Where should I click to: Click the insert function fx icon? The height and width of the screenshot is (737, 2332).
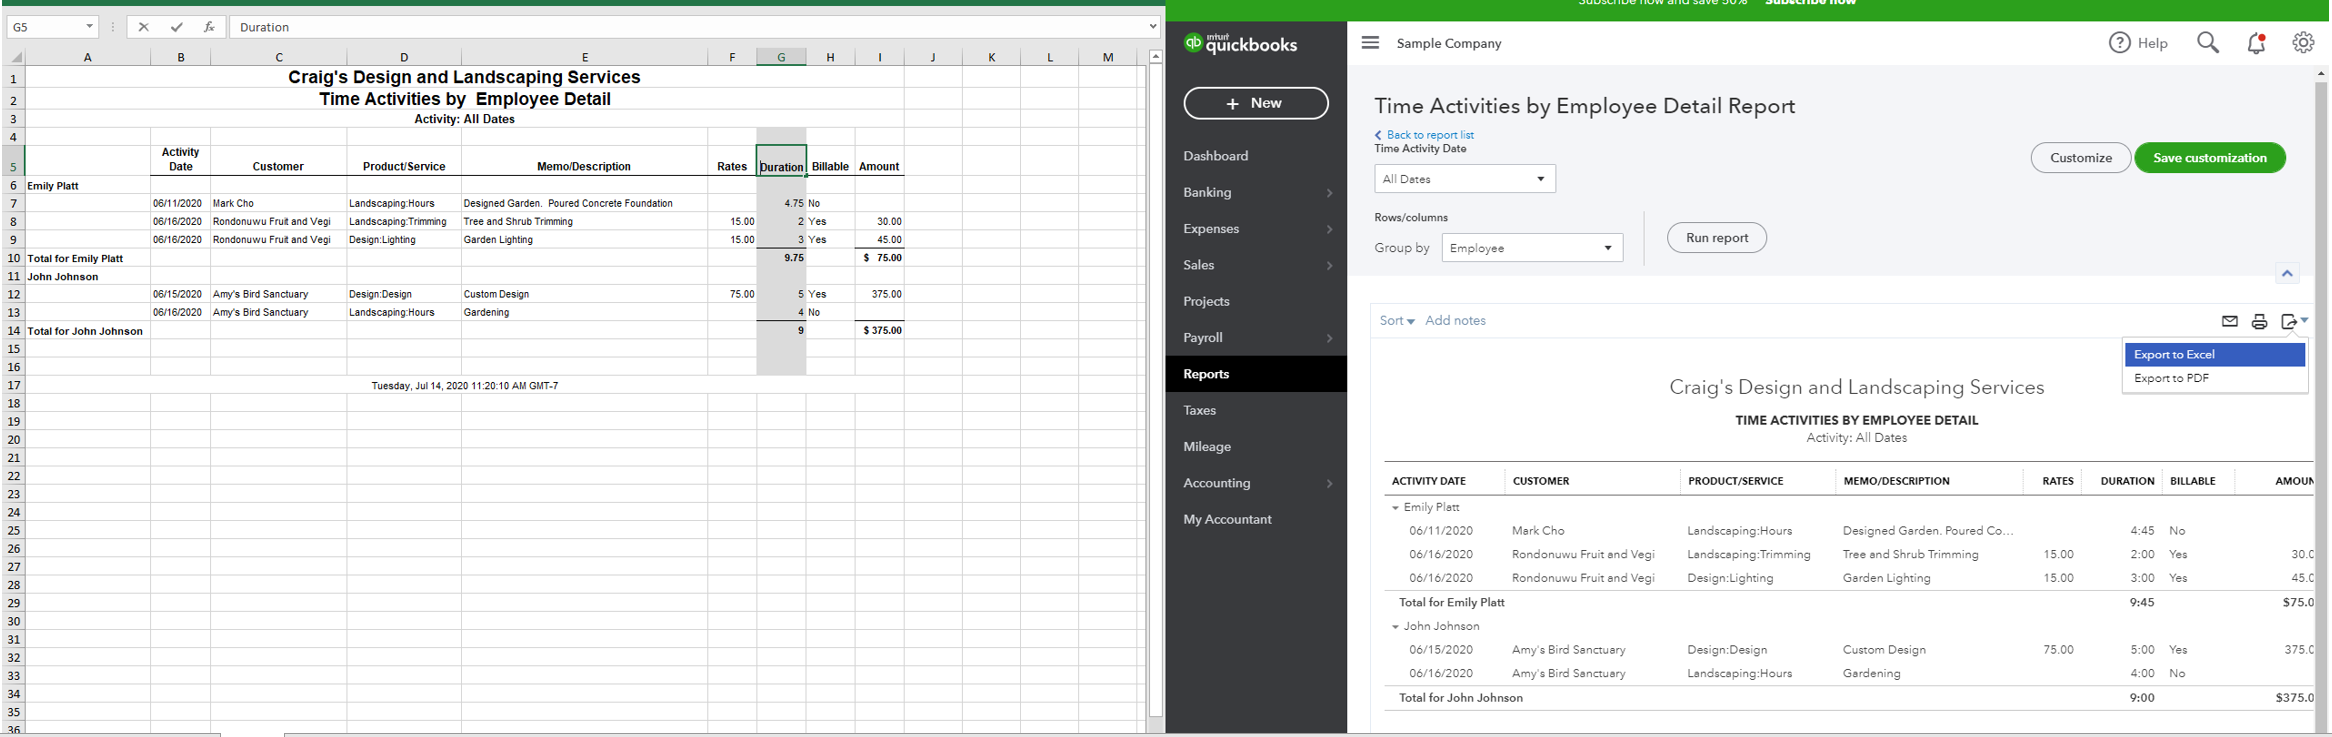tap(209, 27)
